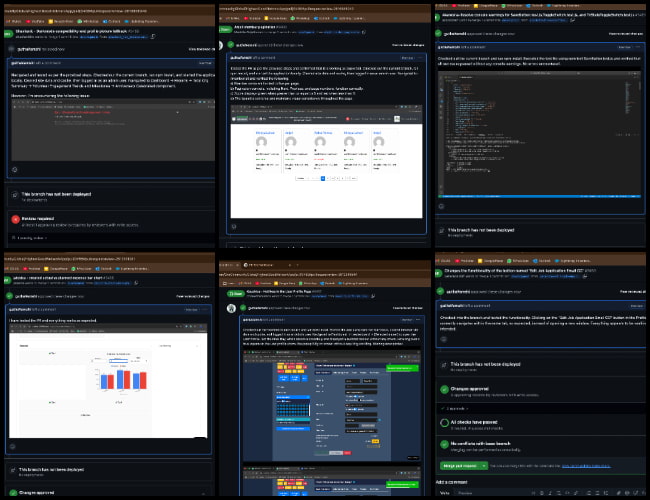Click the green Merge pull request button
The height and width of the screenshot is (500, 650).
tap(460, 466)
